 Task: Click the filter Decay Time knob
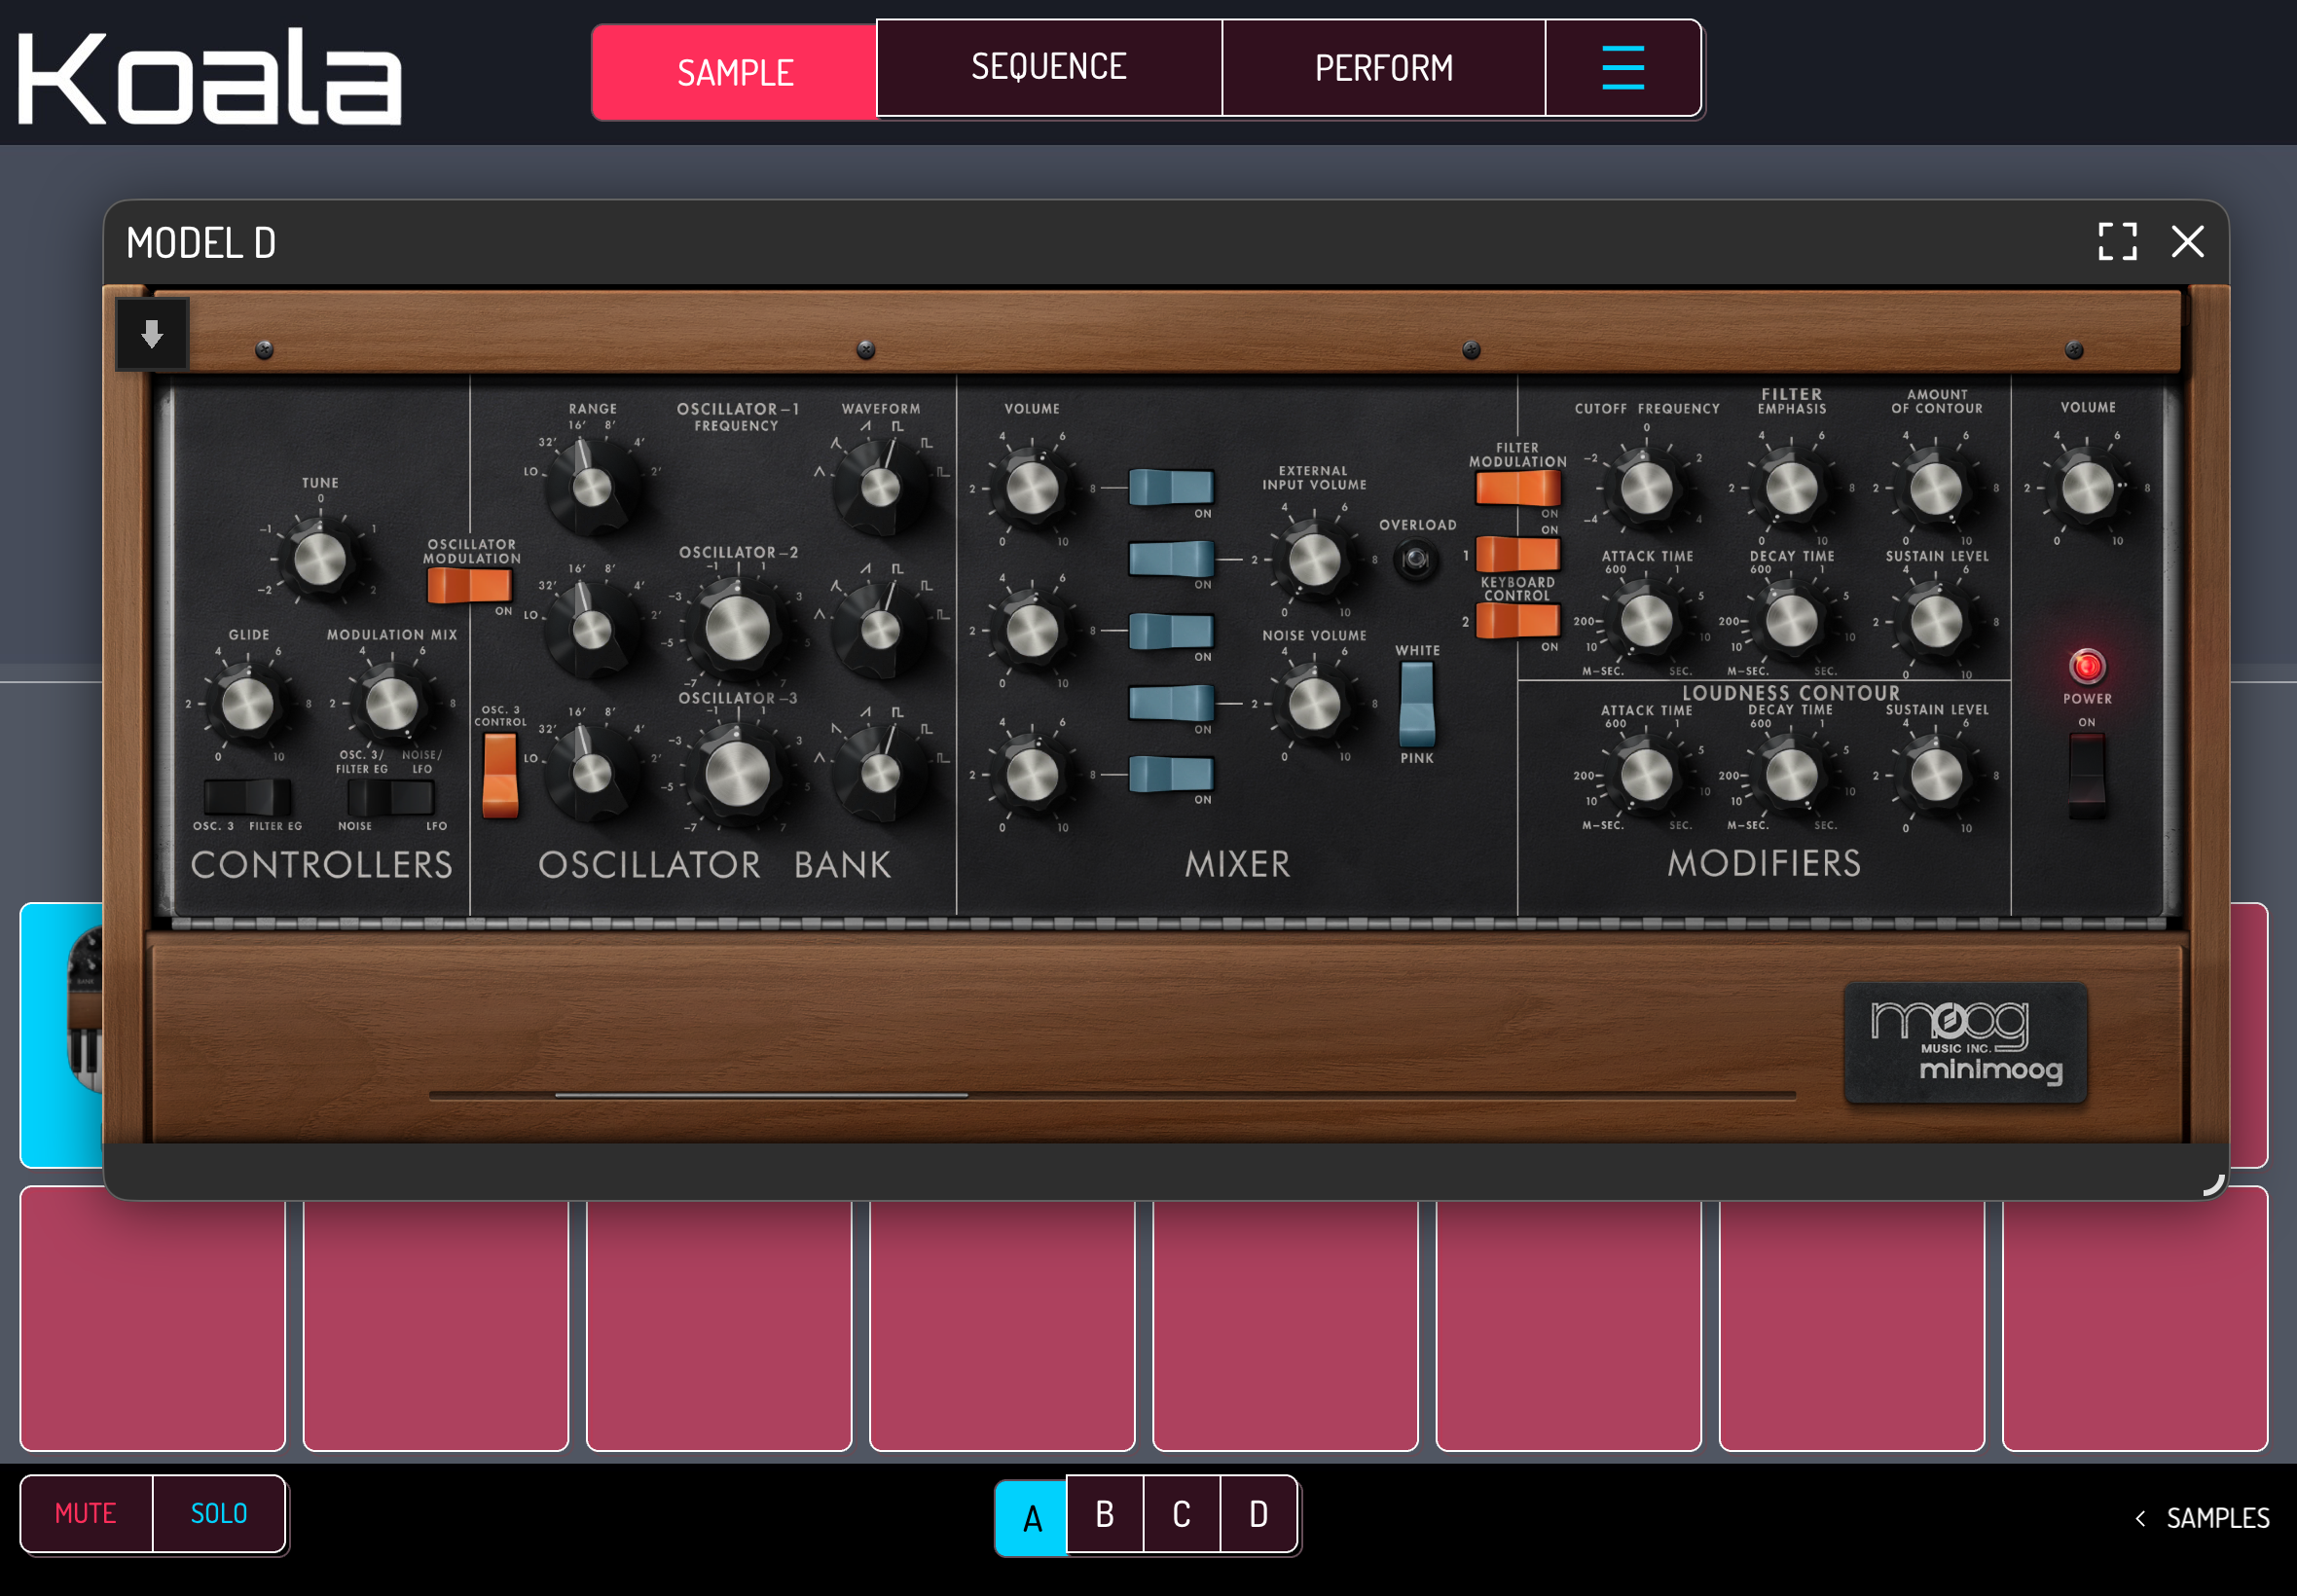pyautogui.click(x=1791, y=620)
